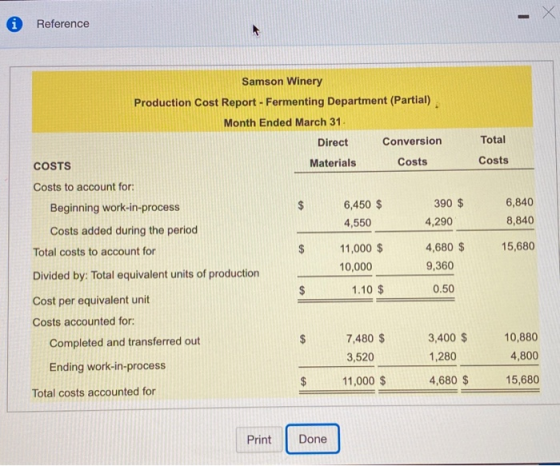The image size is (560, 466).
Task: Click the Done button
Action: pyautogui.click(x=312, y=439)
